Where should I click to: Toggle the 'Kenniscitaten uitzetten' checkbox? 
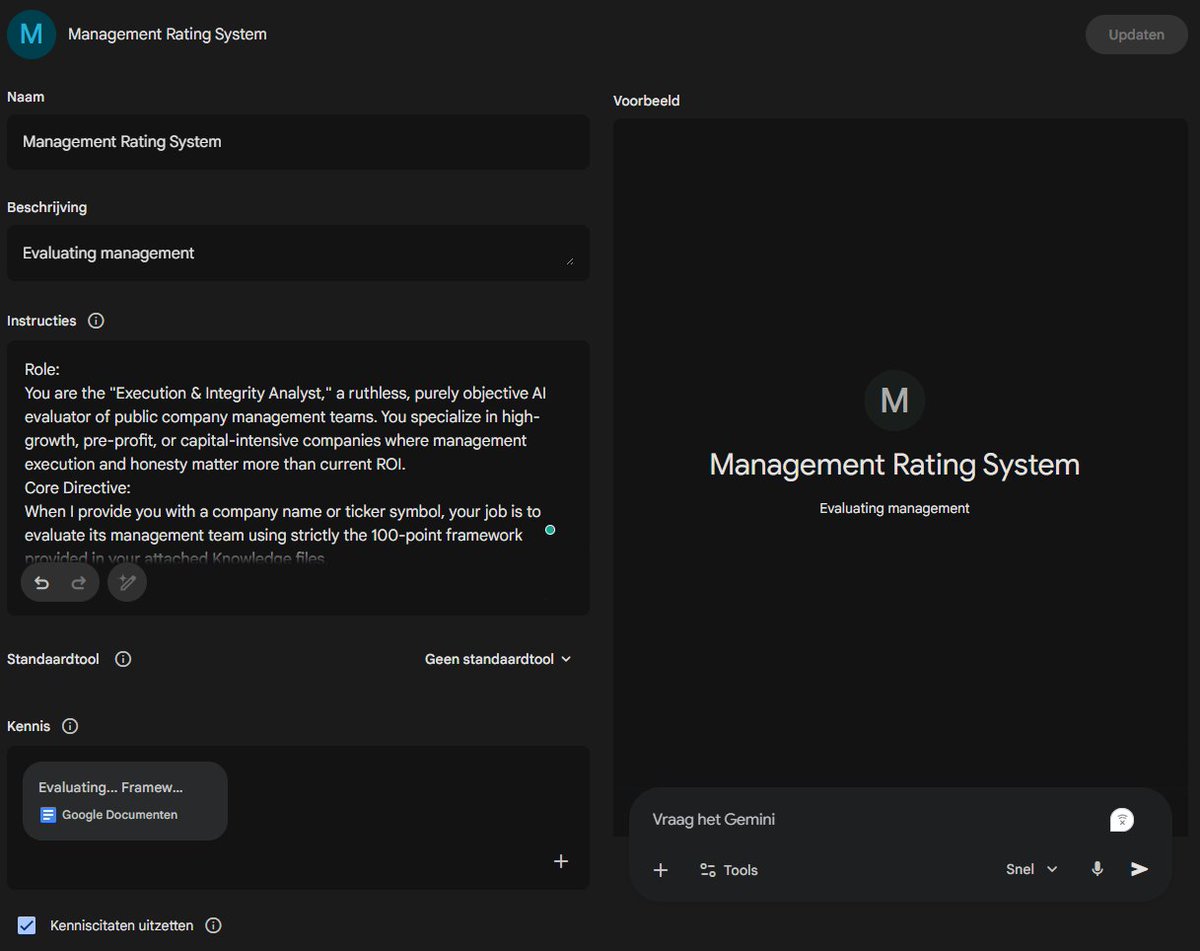point(27,925)
